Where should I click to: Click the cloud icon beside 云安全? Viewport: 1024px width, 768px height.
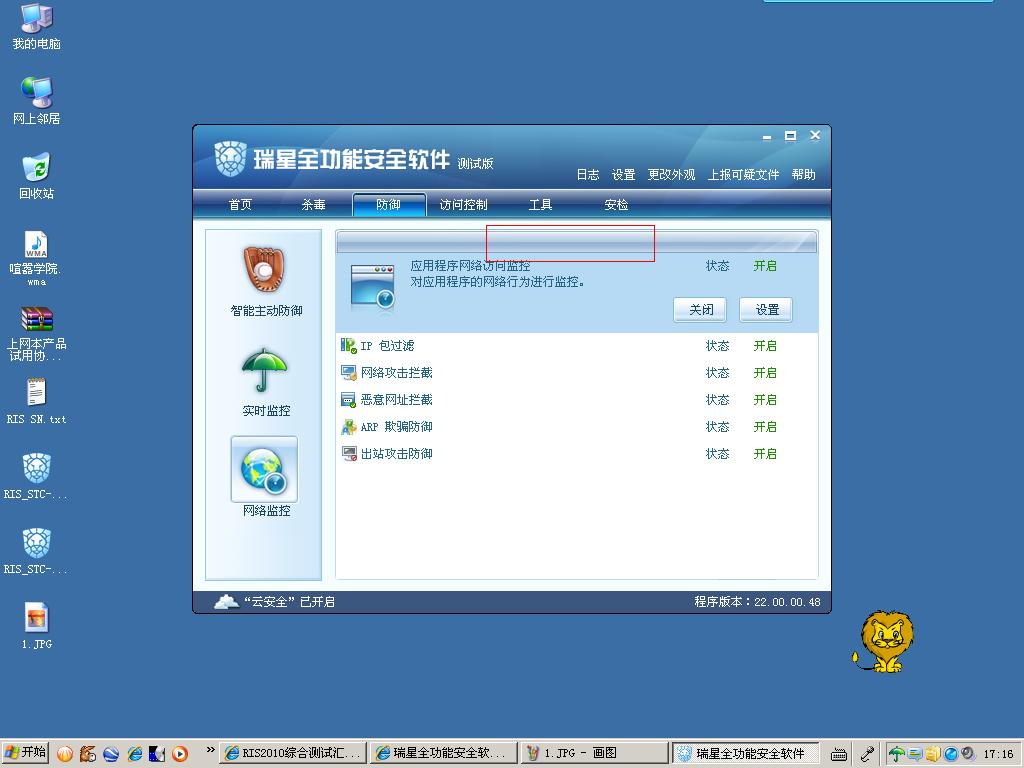(226, 601)
